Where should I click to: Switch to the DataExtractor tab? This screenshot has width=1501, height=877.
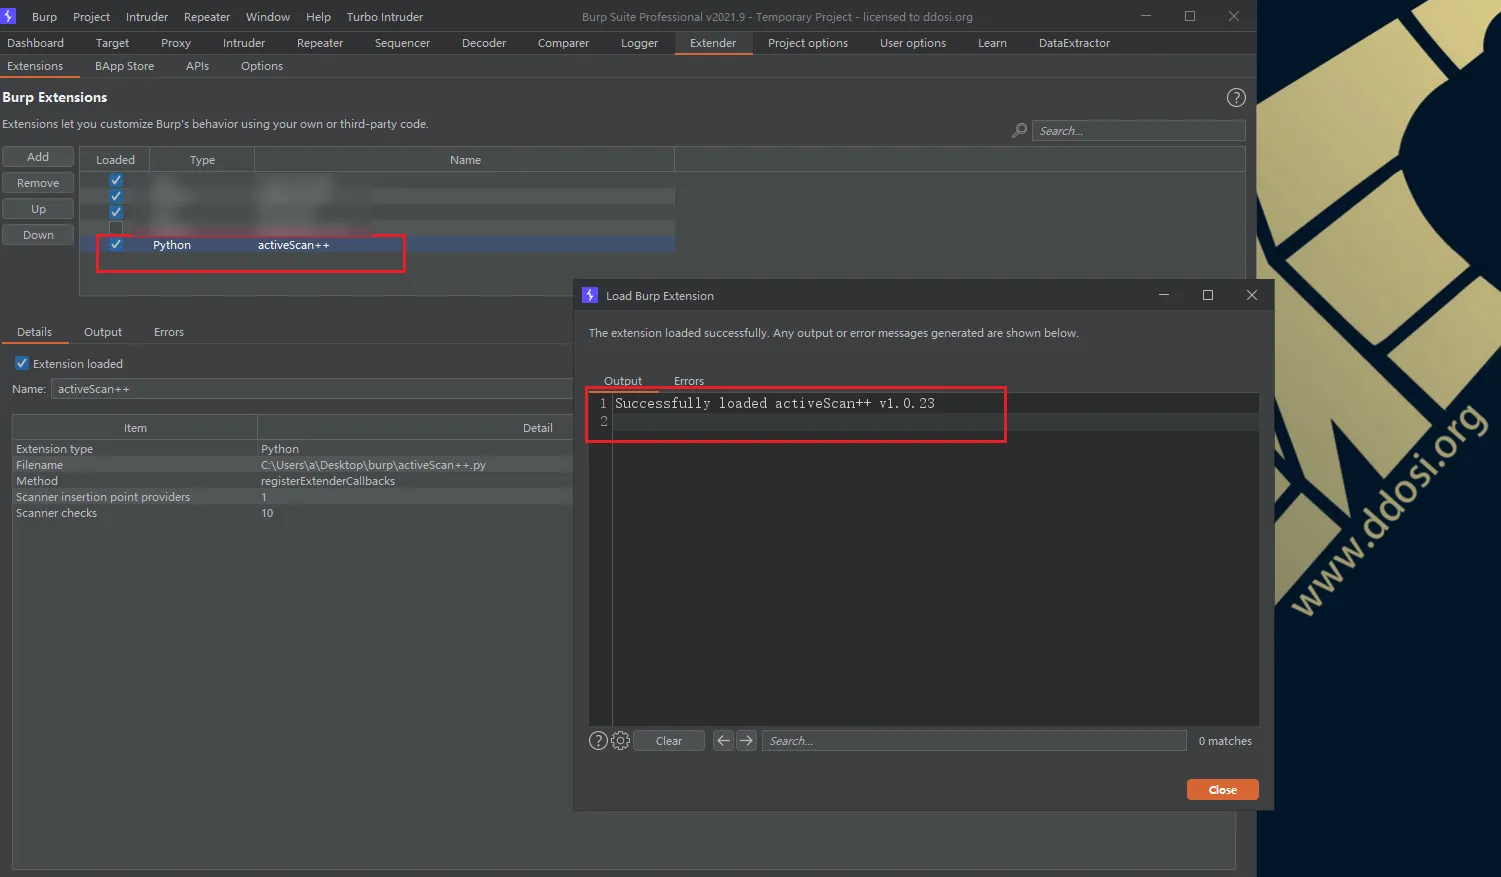point(1074,43)
